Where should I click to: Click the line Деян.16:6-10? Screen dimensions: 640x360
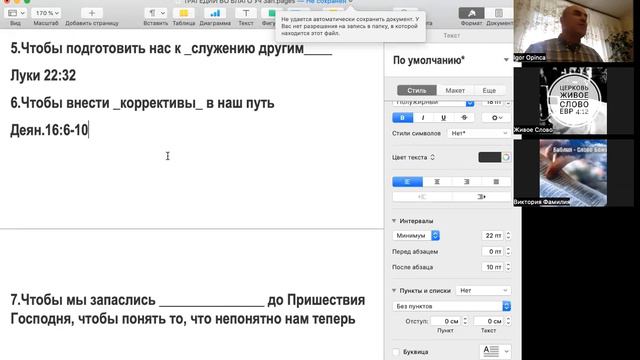click(49, 130)
